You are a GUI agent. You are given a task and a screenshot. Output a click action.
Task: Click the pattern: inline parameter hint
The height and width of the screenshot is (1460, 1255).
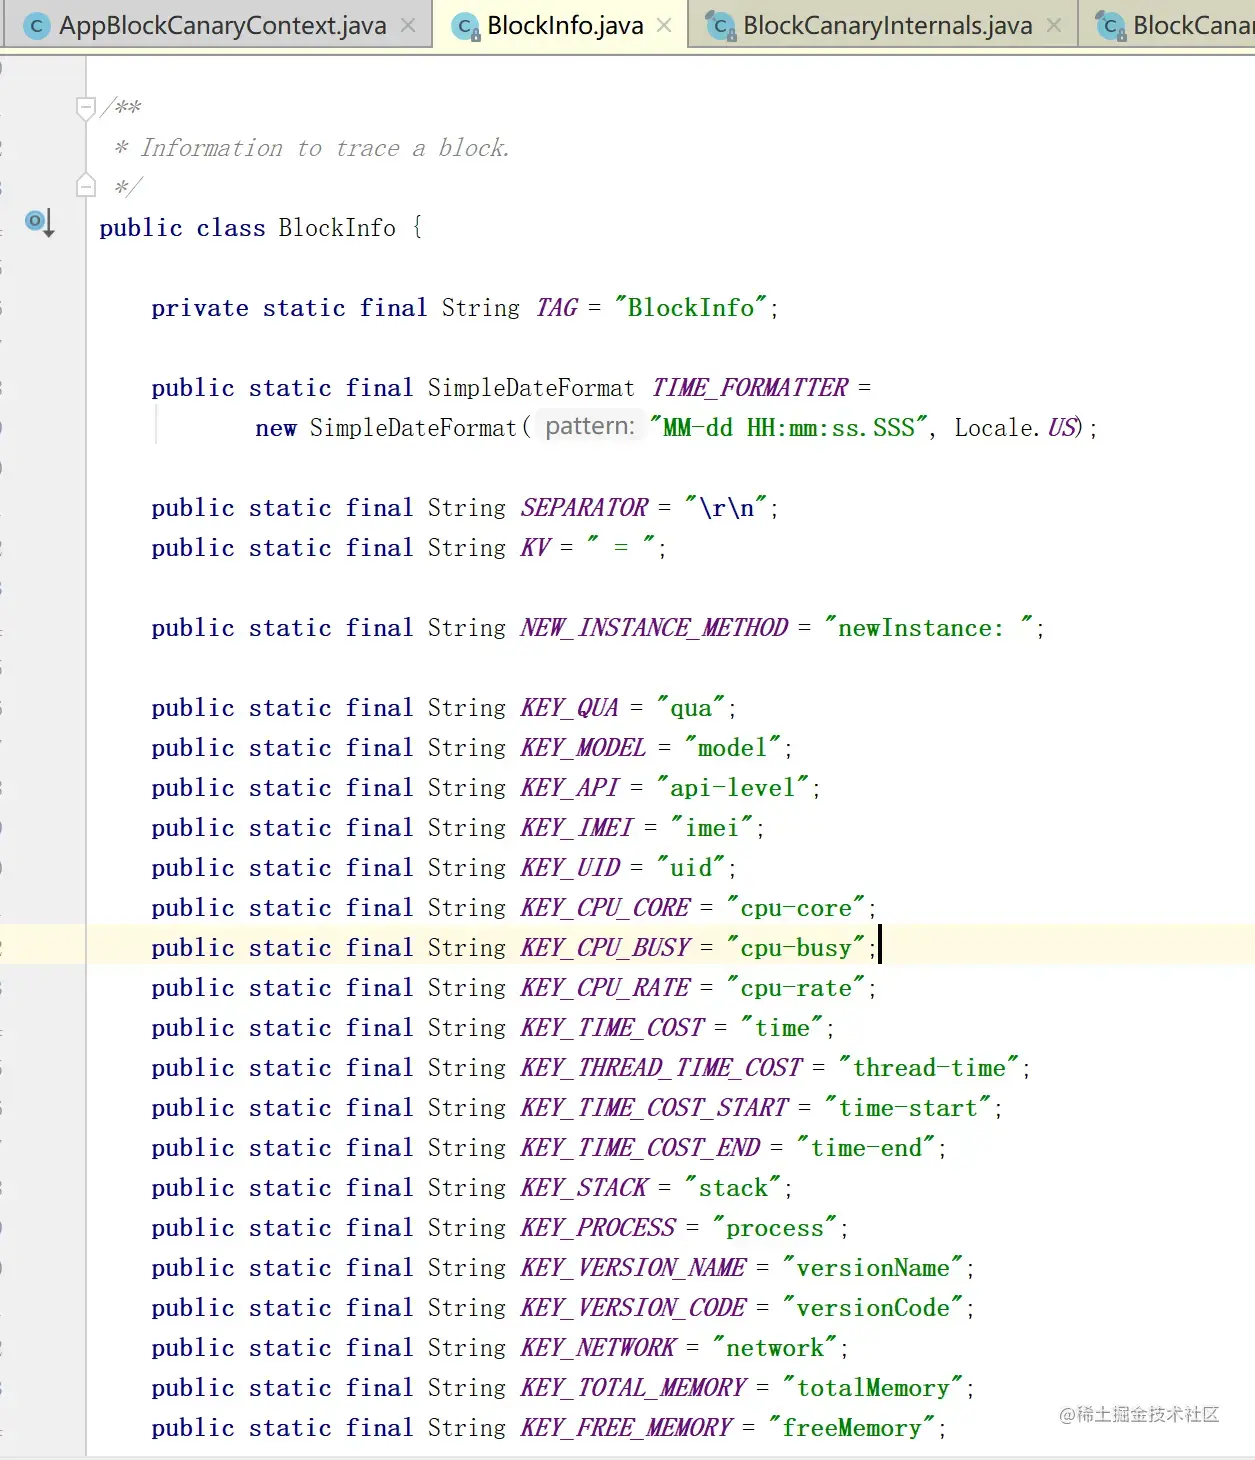[589, 425]
